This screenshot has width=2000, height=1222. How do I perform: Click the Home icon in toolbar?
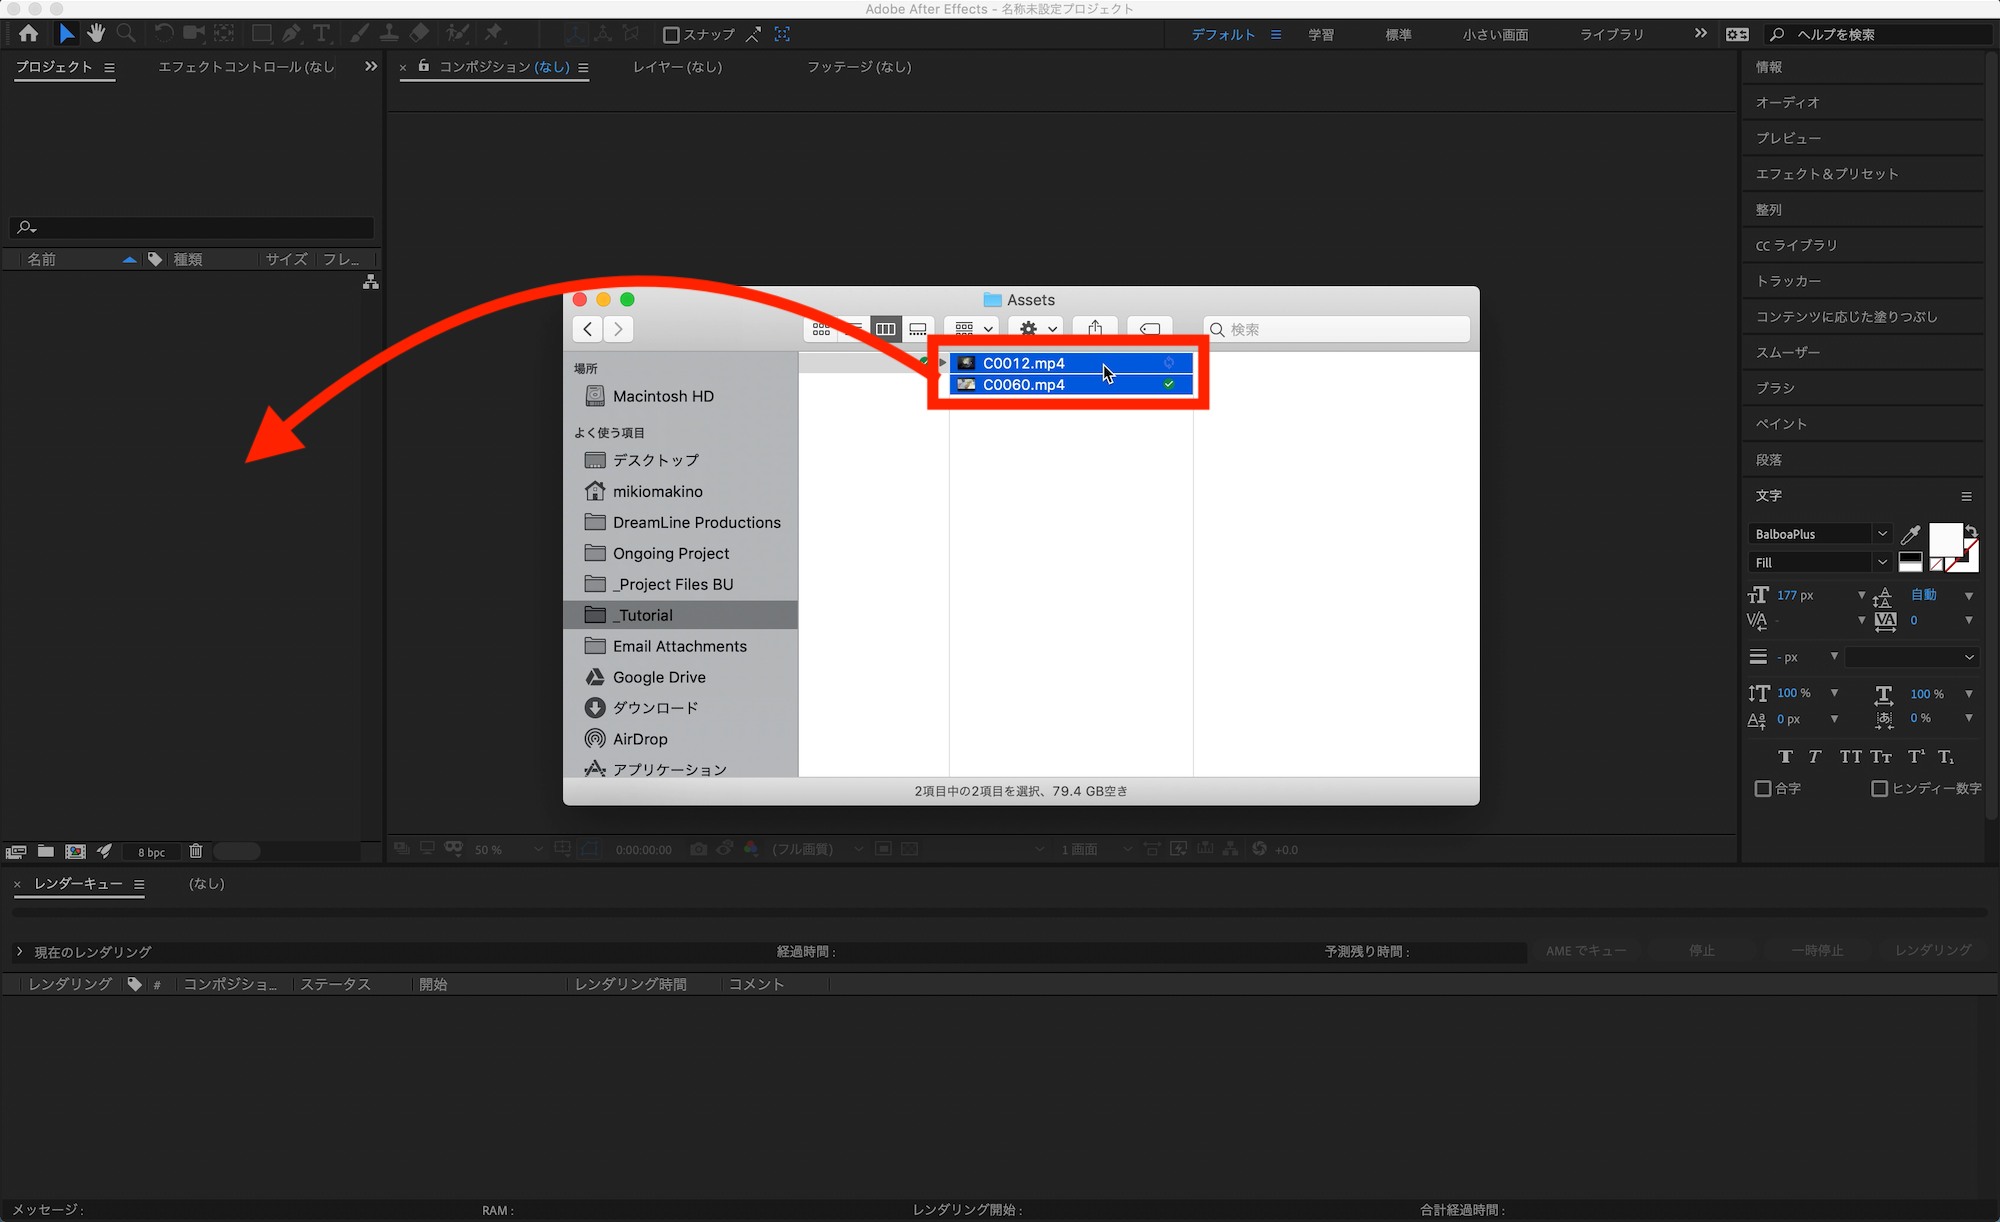[x=28, y=34]
